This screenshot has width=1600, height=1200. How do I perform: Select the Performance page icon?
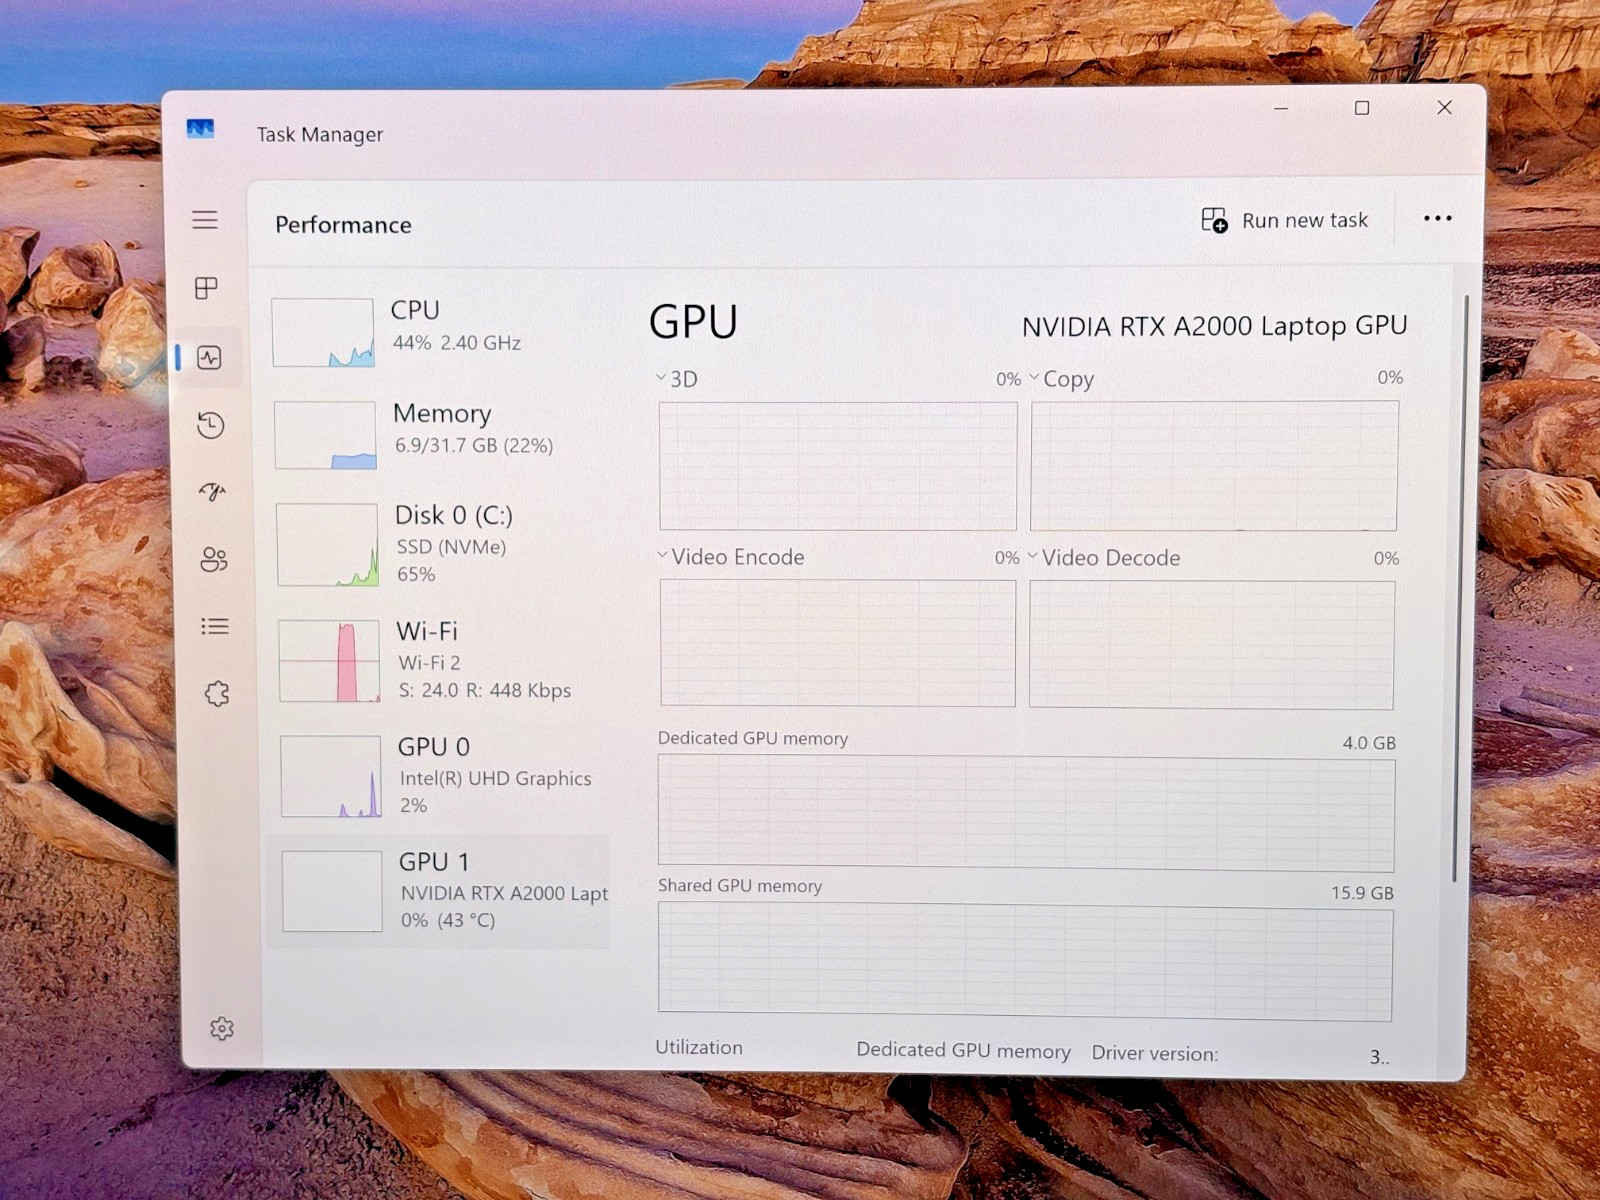209,357
